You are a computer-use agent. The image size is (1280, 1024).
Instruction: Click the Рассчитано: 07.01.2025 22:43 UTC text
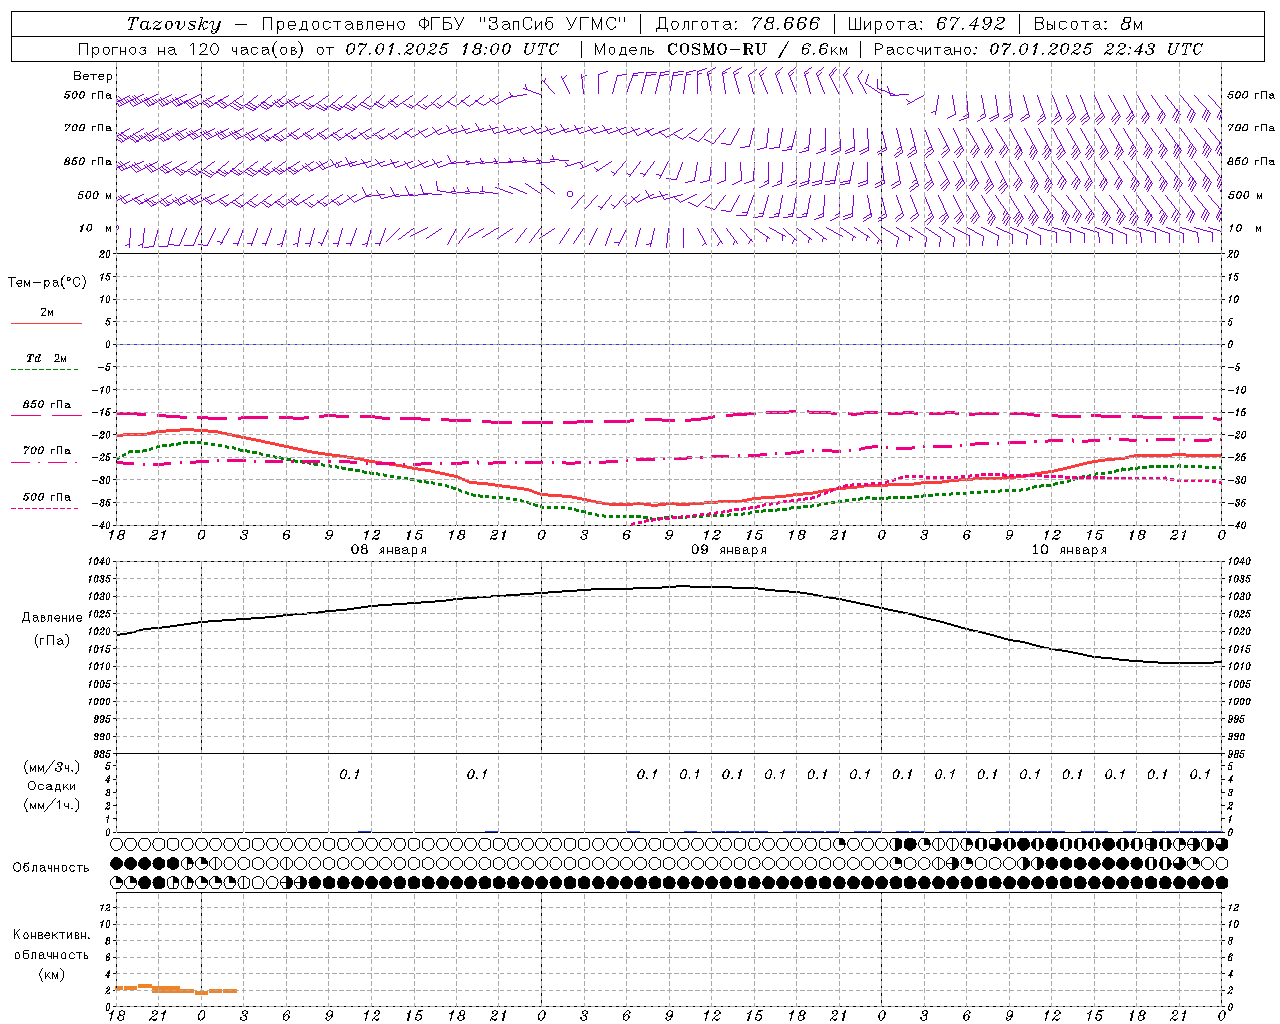pos(1038,49)
